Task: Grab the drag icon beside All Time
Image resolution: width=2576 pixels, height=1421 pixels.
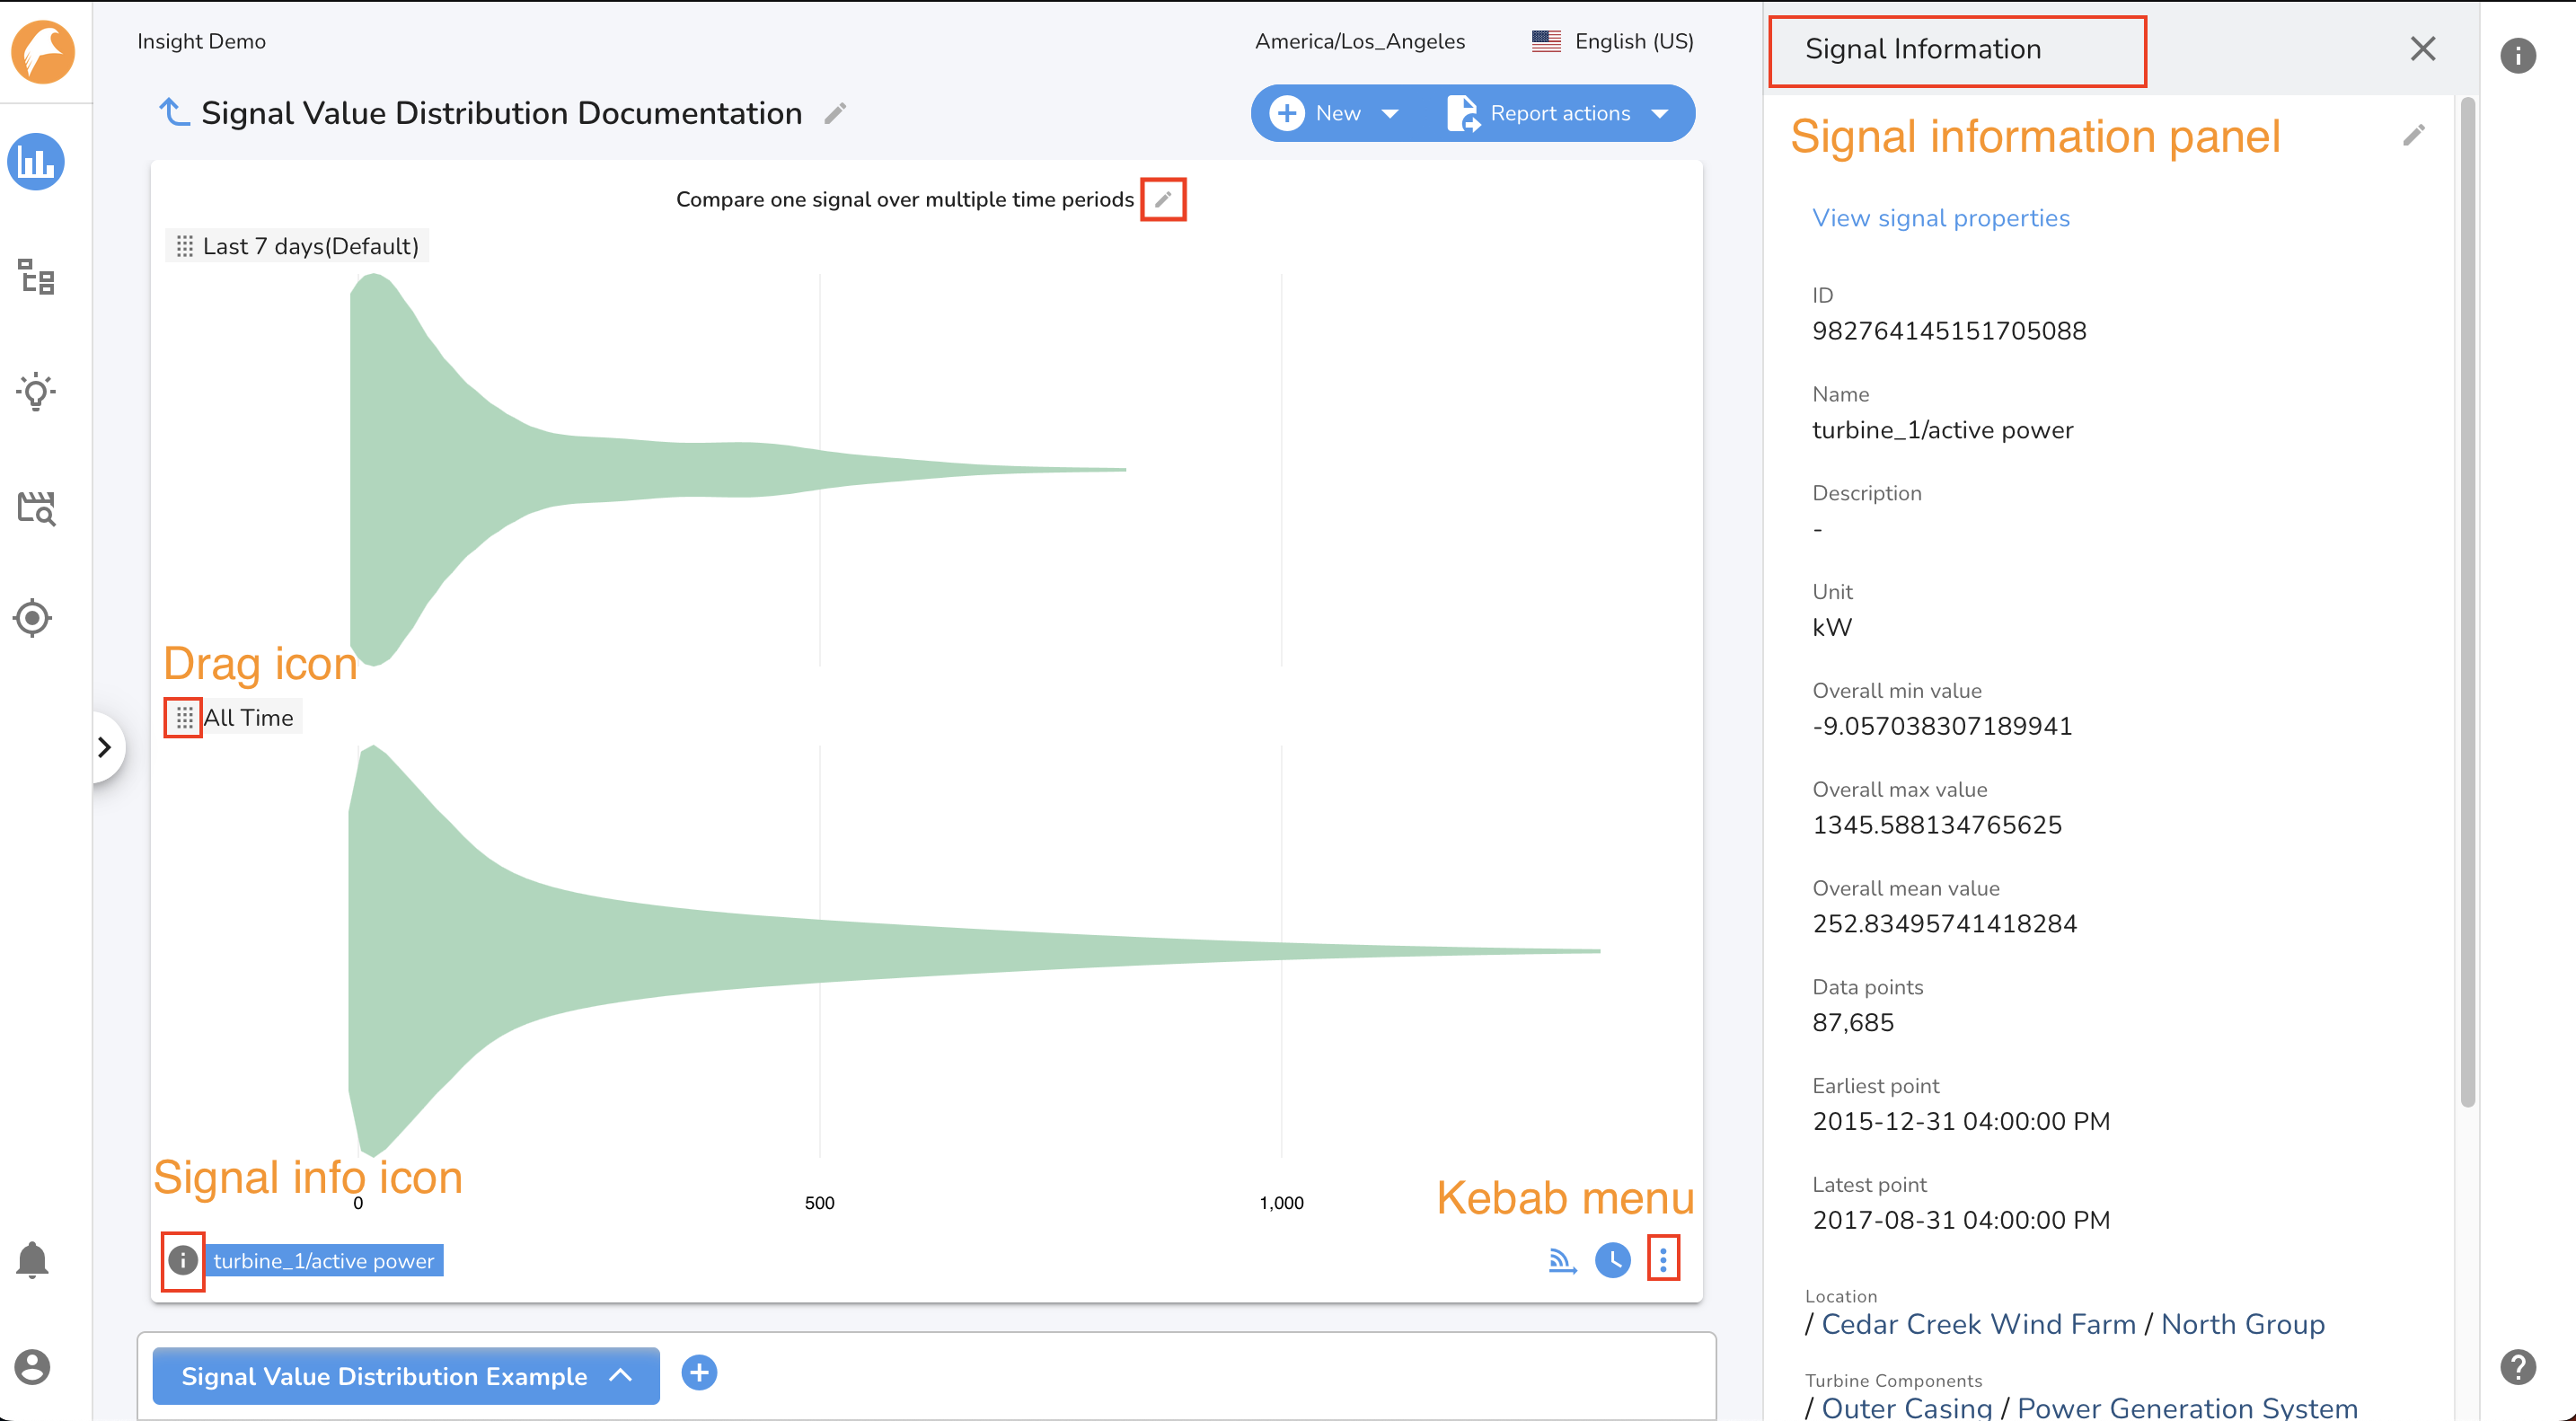Action: pyautogui.click(x=185, y=717)
